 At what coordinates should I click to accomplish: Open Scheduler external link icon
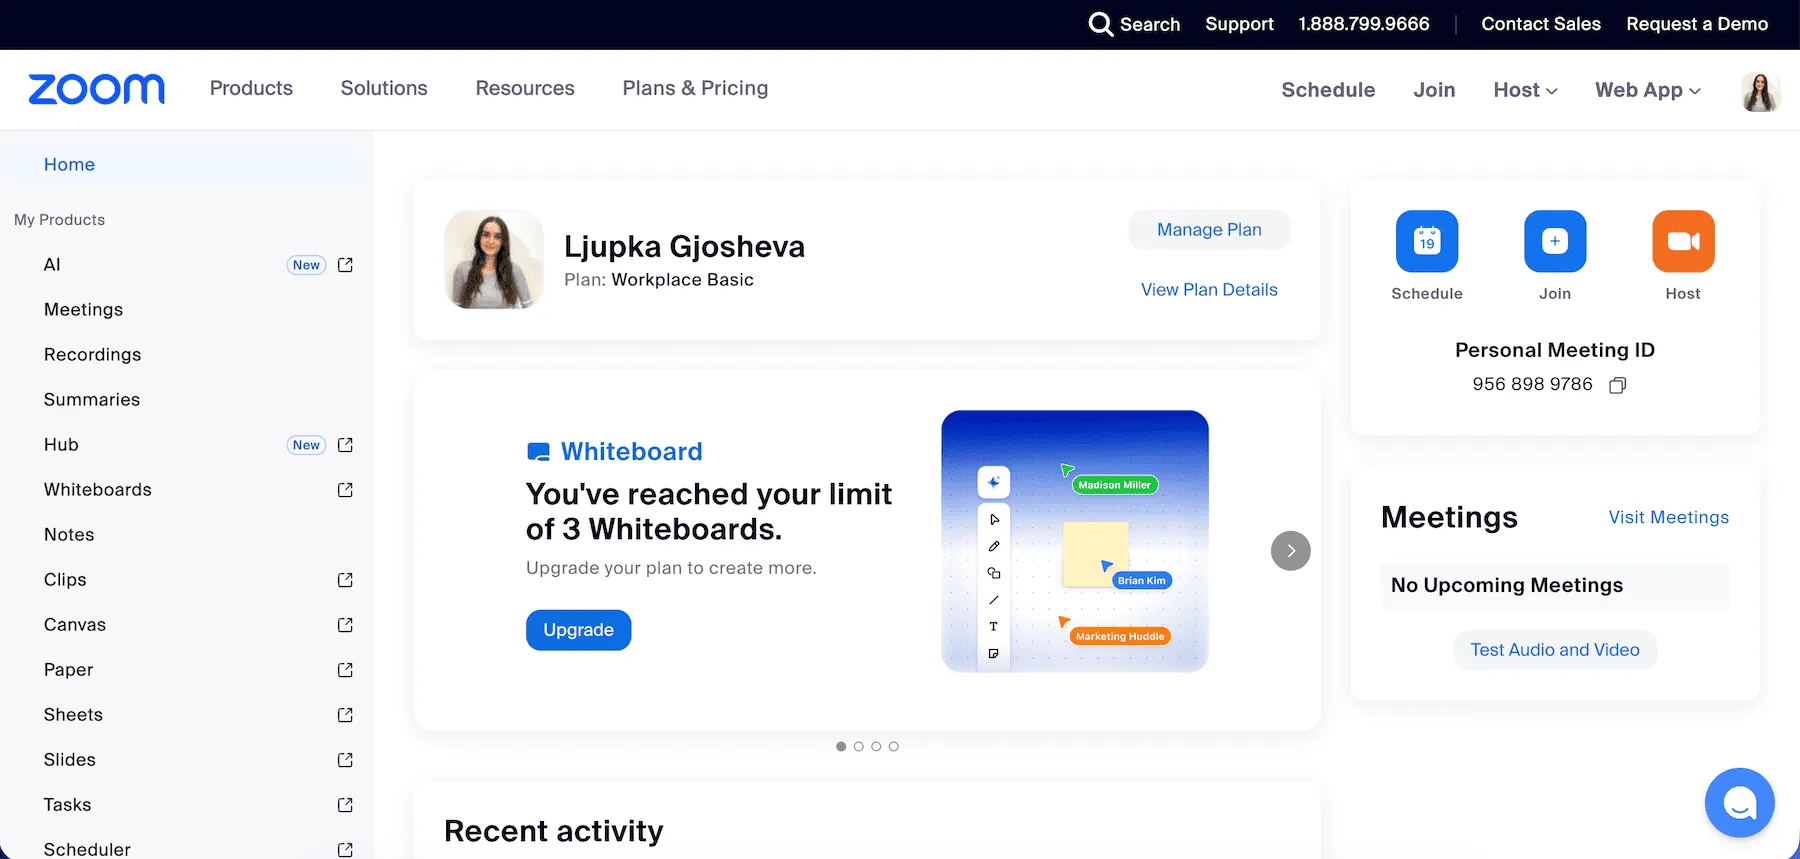point(345,850)
